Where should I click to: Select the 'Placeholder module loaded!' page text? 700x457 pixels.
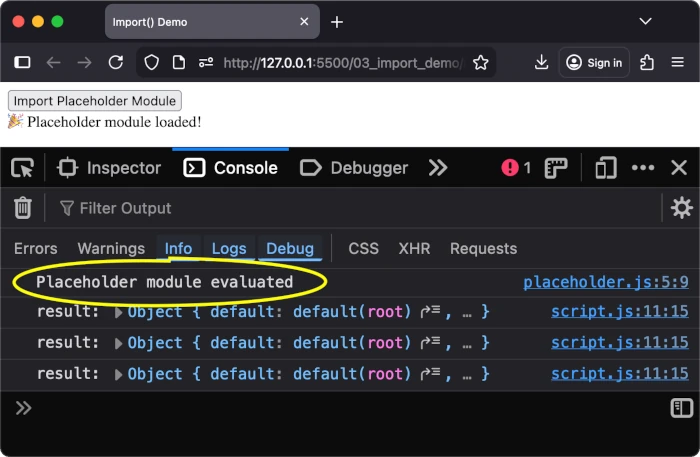[x=114, y=122]
